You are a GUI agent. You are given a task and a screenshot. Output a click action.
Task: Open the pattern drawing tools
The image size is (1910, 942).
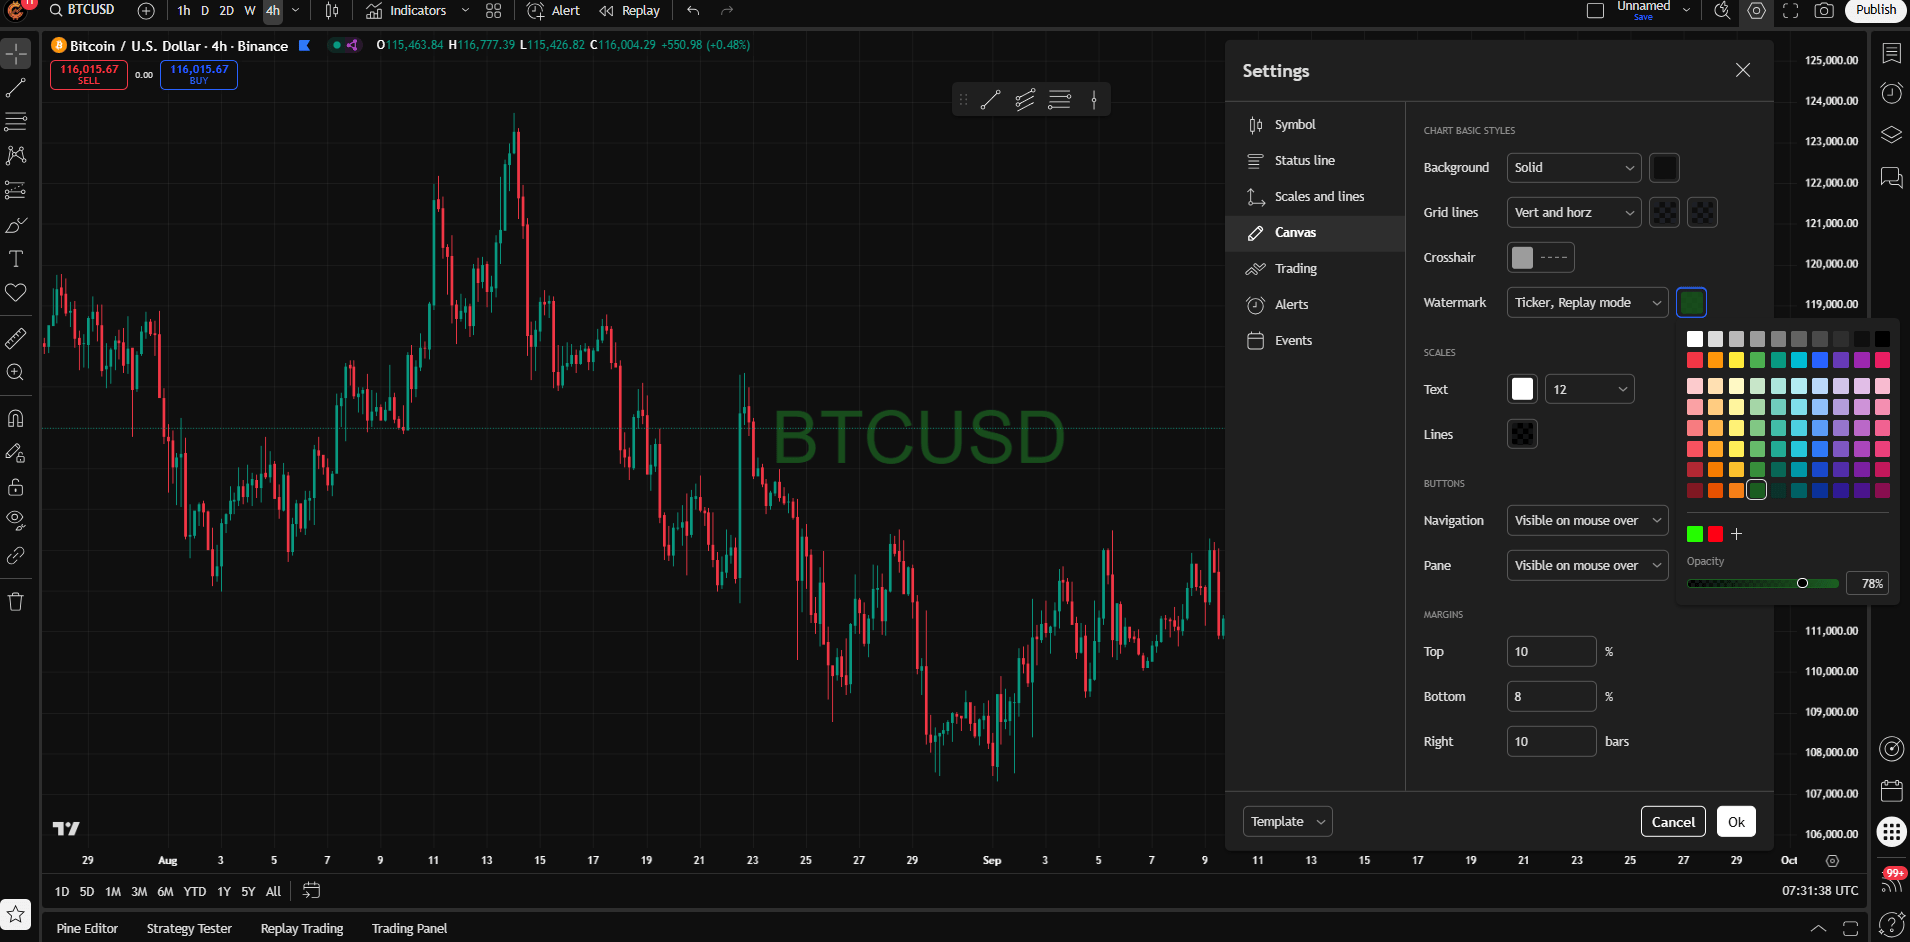pyautogui.click(x=16, y=155)
